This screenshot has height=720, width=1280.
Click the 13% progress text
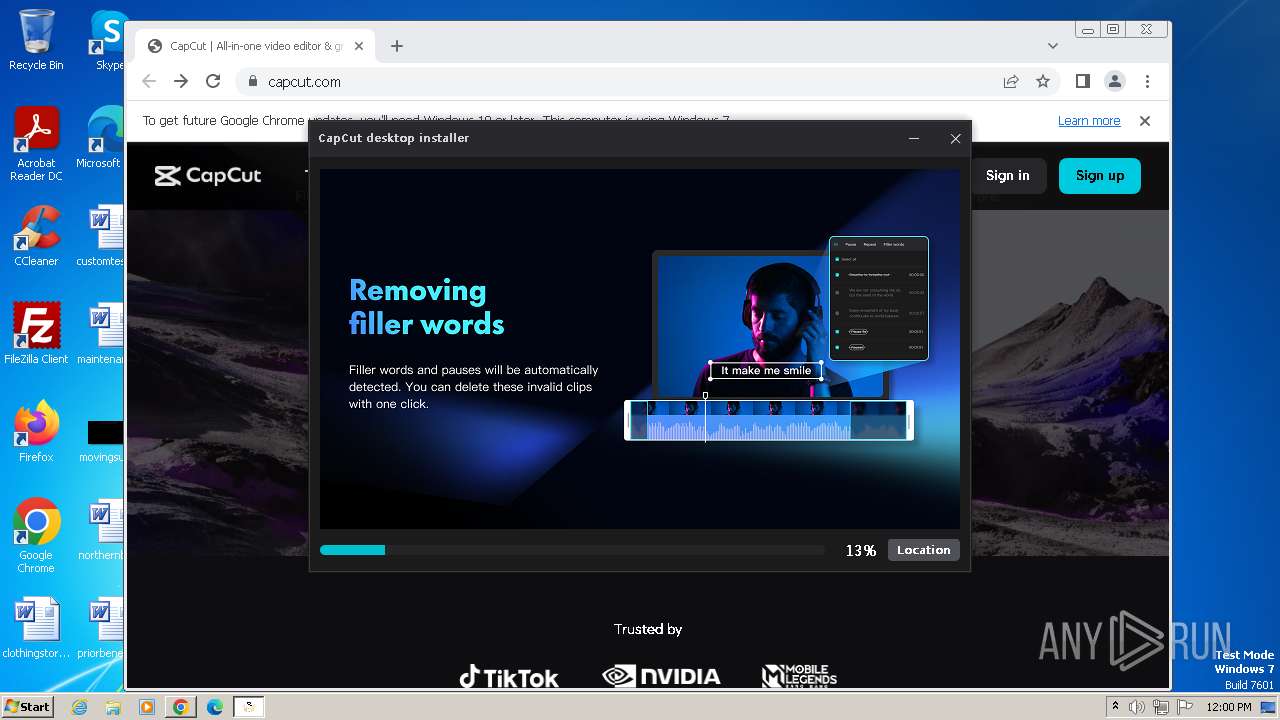pos(861,550)
